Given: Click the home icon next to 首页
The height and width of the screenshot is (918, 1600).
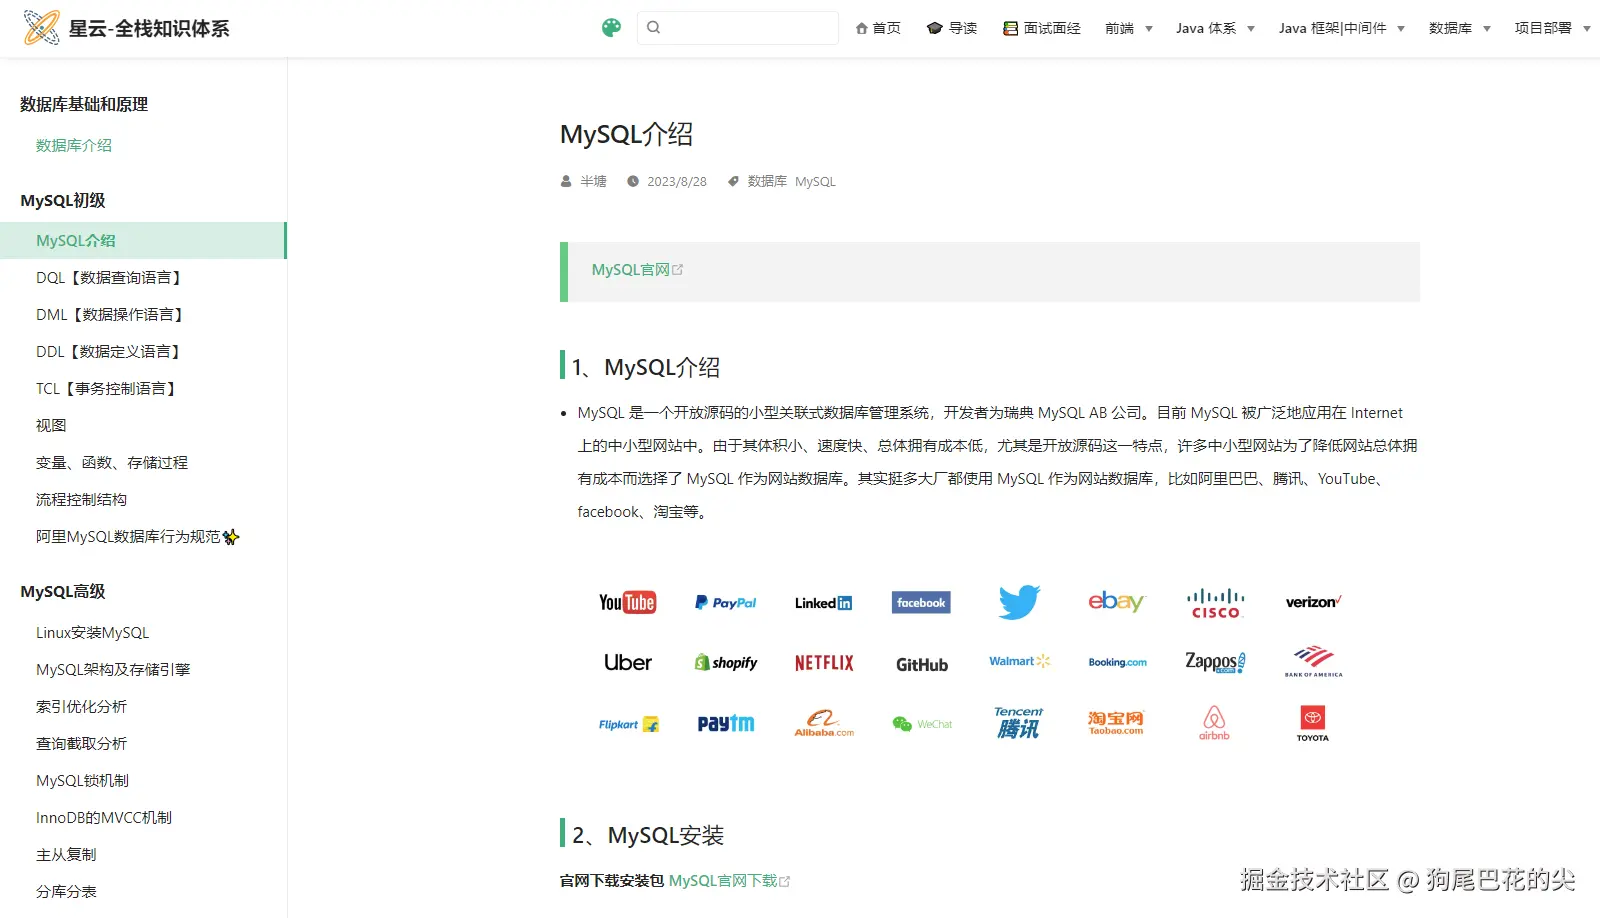Looking at the screenshot, I should (862, 29).
